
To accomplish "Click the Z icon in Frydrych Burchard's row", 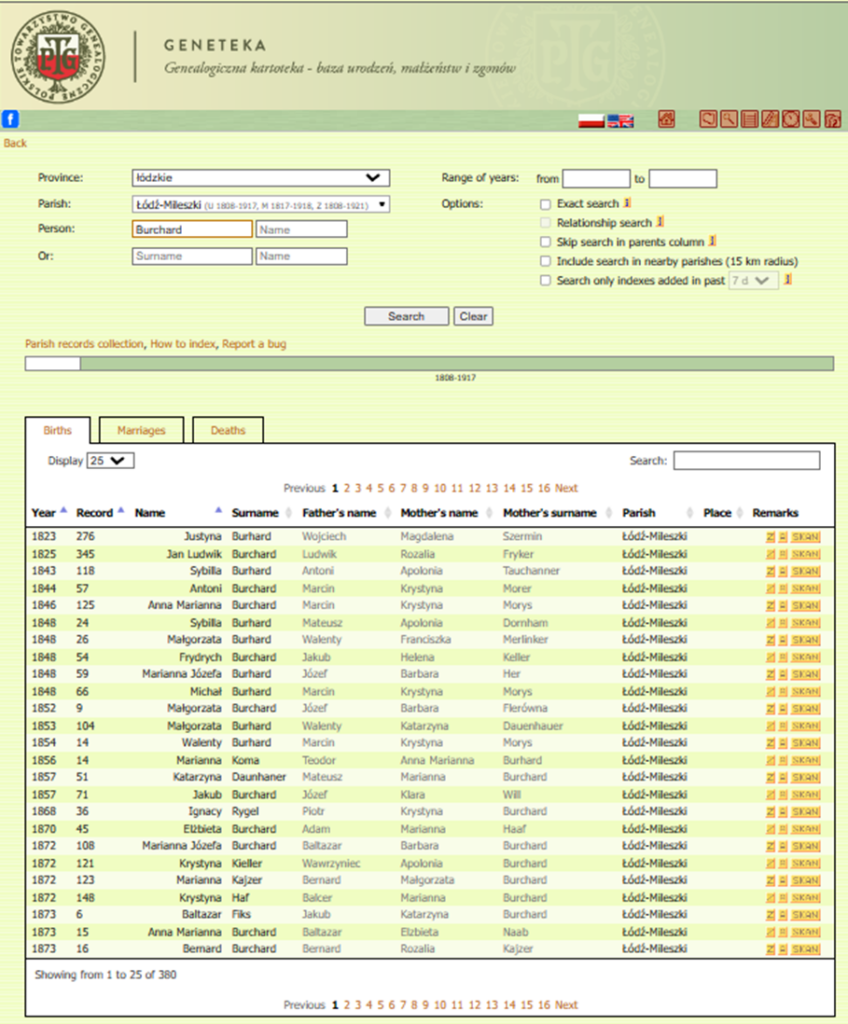I will pos(770,658).
